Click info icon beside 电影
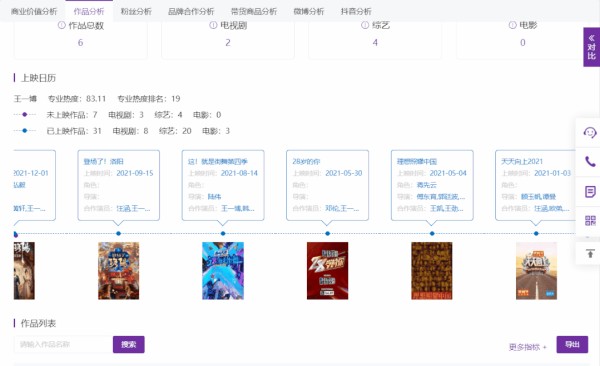The width and height of the screenshot is (600, 366). 512,25
